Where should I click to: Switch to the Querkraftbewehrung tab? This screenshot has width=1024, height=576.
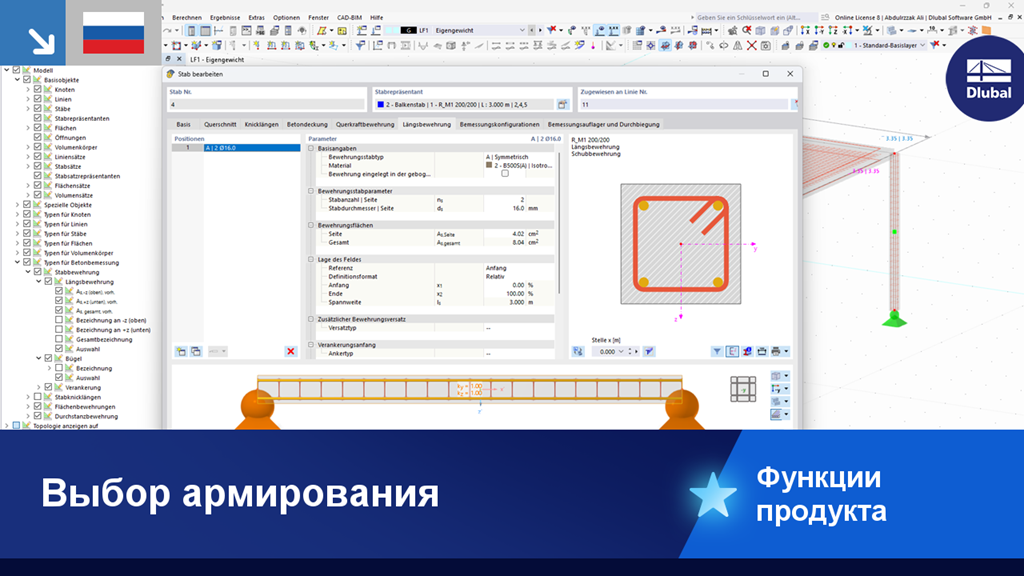(x=365, y=124)
